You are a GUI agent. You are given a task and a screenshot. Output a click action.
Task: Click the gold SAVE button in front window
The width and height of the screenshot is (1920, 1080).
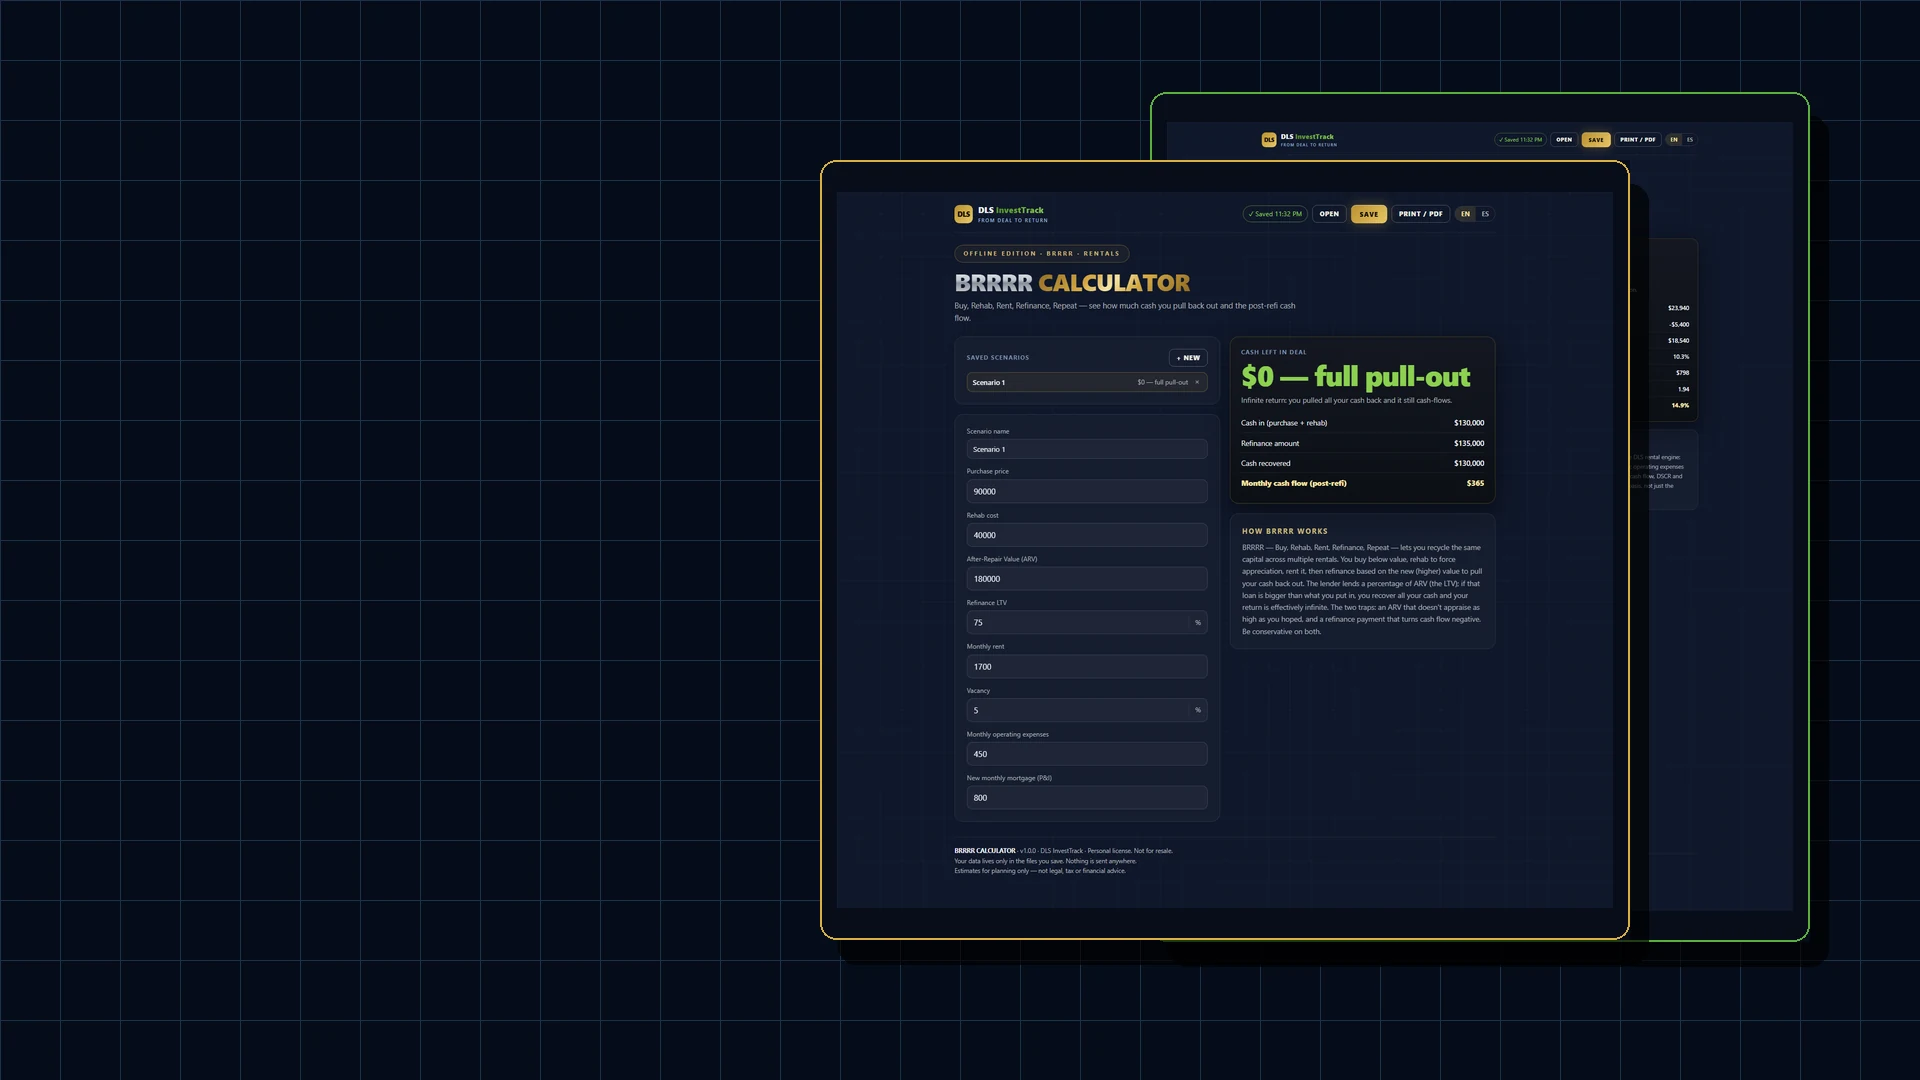(x=1369, y=214)
